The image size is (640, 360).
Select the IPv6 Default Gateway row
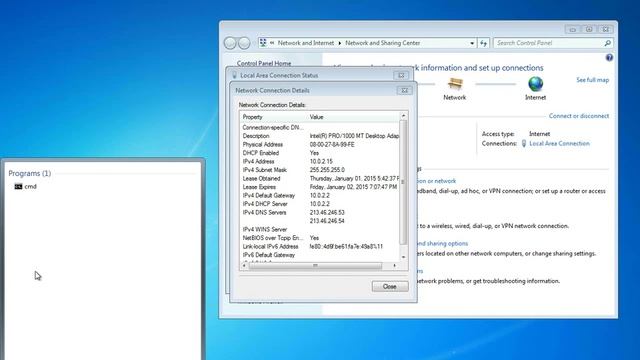pos(320,255)
